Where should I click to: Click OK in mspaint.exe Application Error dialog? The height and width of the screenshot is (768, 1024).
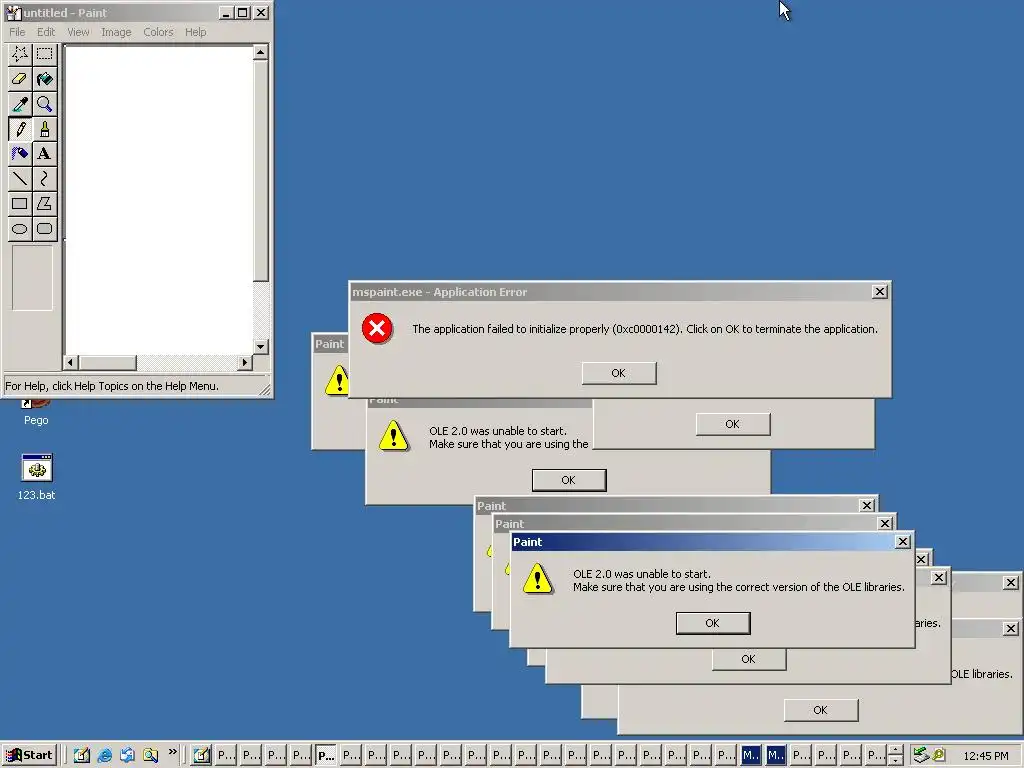pyautogui.click(x=618, y=373)
